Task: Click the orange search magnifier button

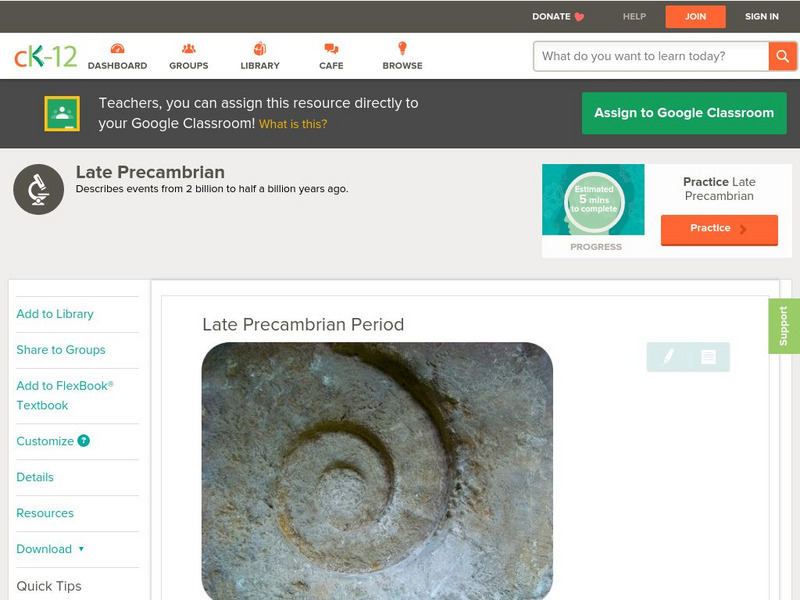Action: pos(782,56)
